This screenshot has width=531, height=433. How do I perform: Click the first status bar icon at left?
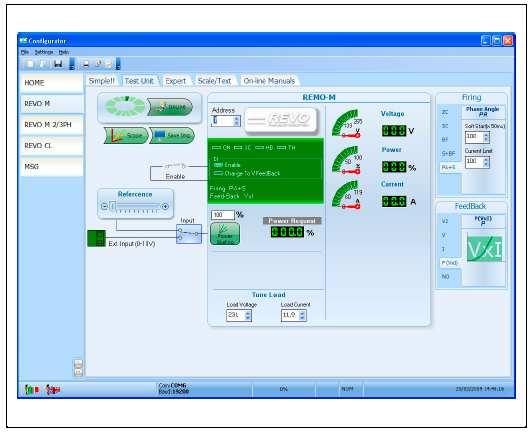point(32,390)
